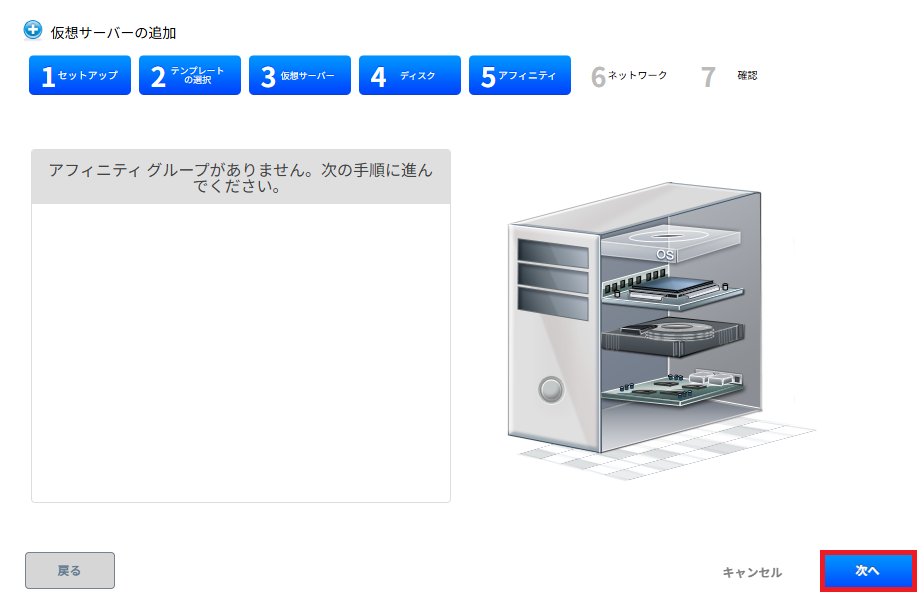This screenshot has width=924, height=598.
Task: Go to step 1 セットアップ
Action: [80, 75]
